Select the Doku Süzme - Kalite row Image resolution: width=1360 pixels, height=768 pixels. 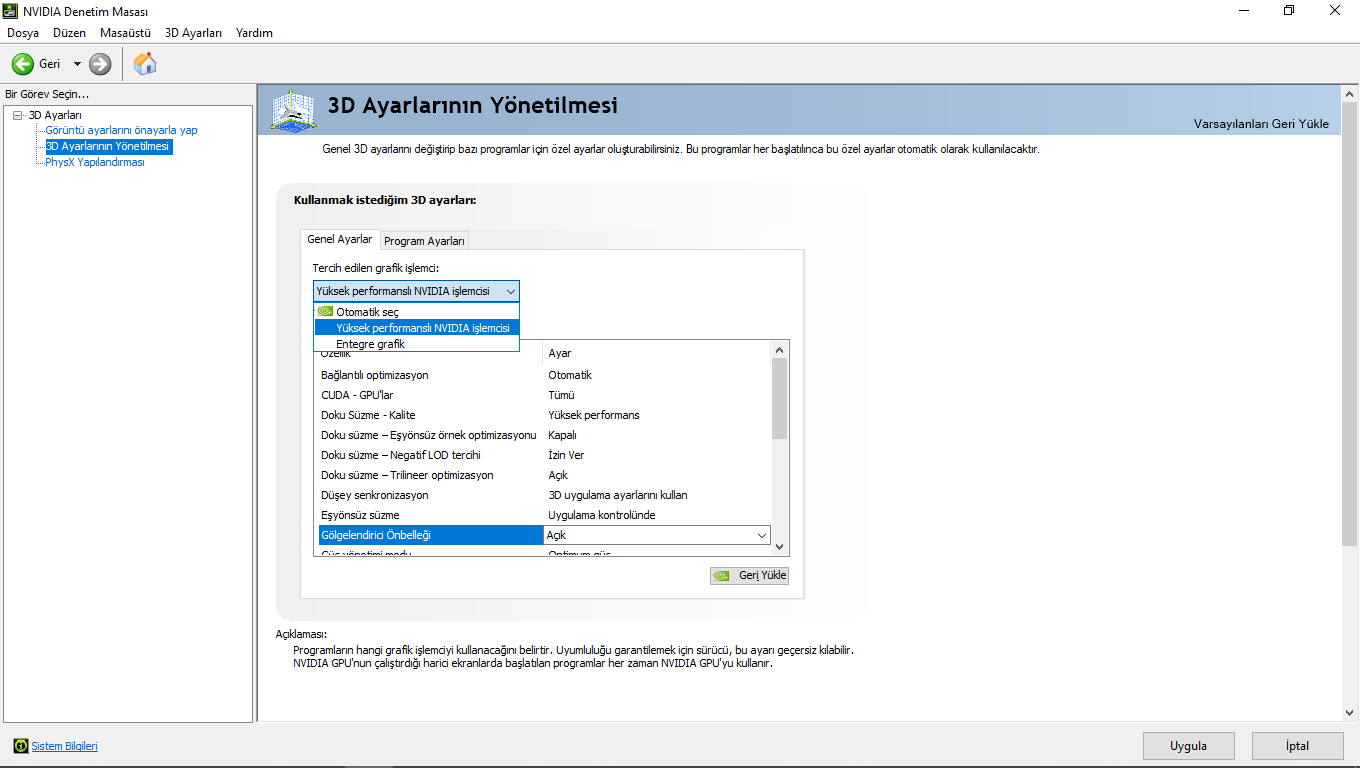pyautogui.click(x=544, y=415)
